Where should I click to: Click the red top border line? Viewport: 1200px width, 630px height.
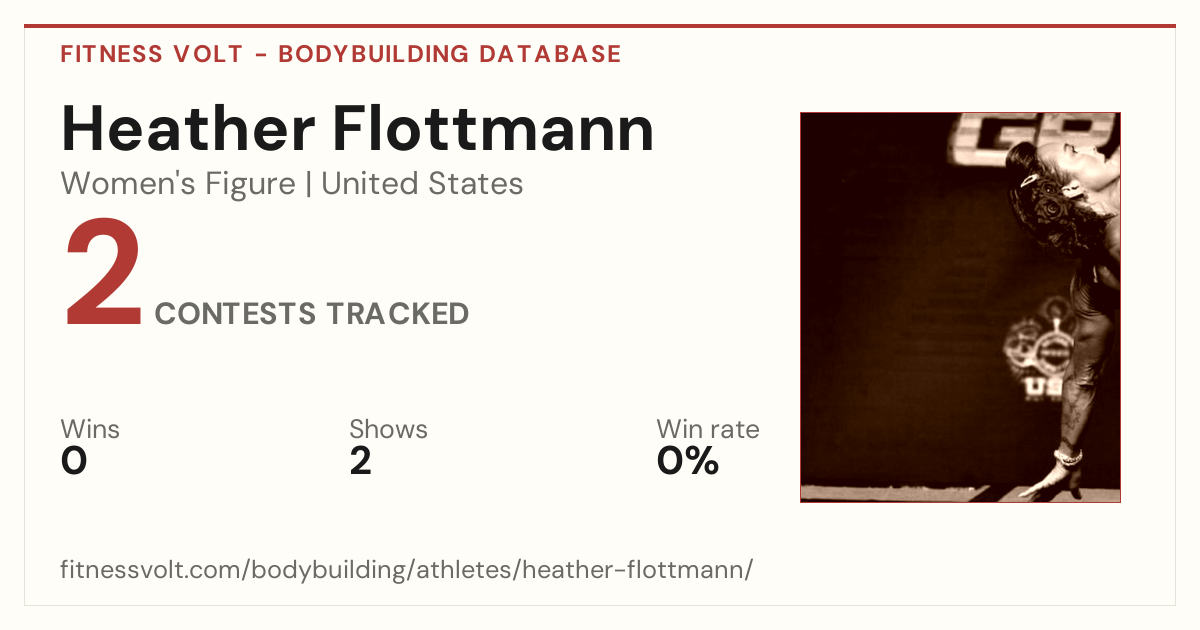click(600, 26)
